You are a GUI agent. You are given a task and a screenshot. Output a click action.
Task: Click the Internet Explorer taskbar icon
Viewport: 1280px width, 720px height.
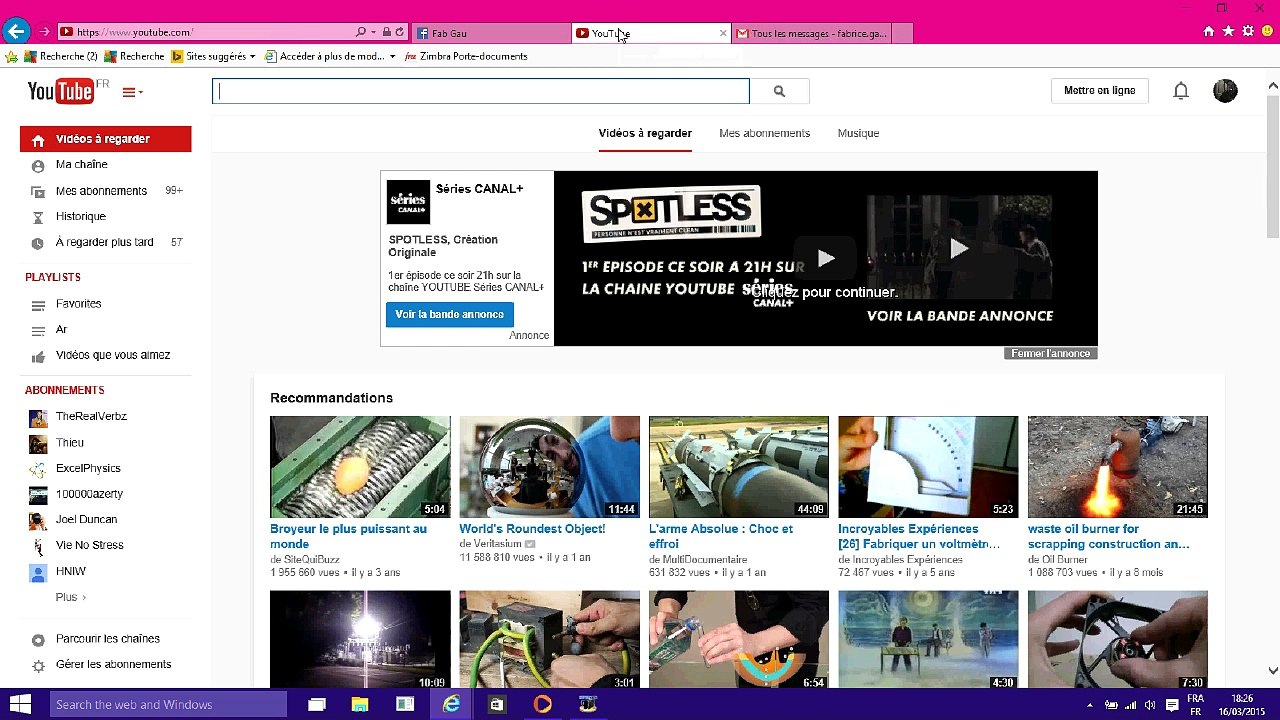coord(452,704)
